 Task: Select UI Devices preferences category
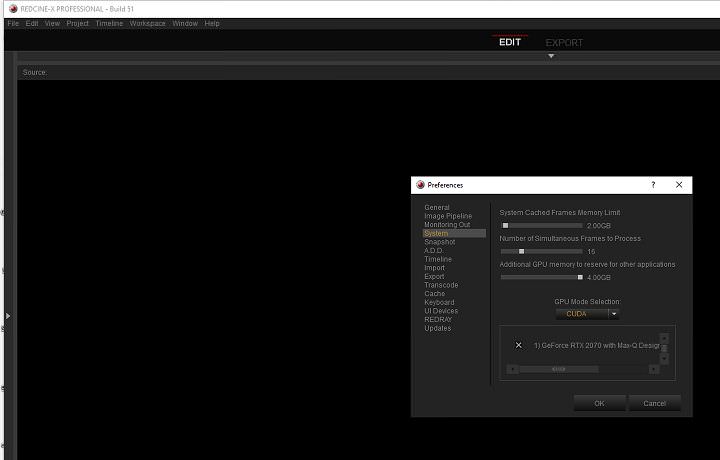click(x=441, y=311)
